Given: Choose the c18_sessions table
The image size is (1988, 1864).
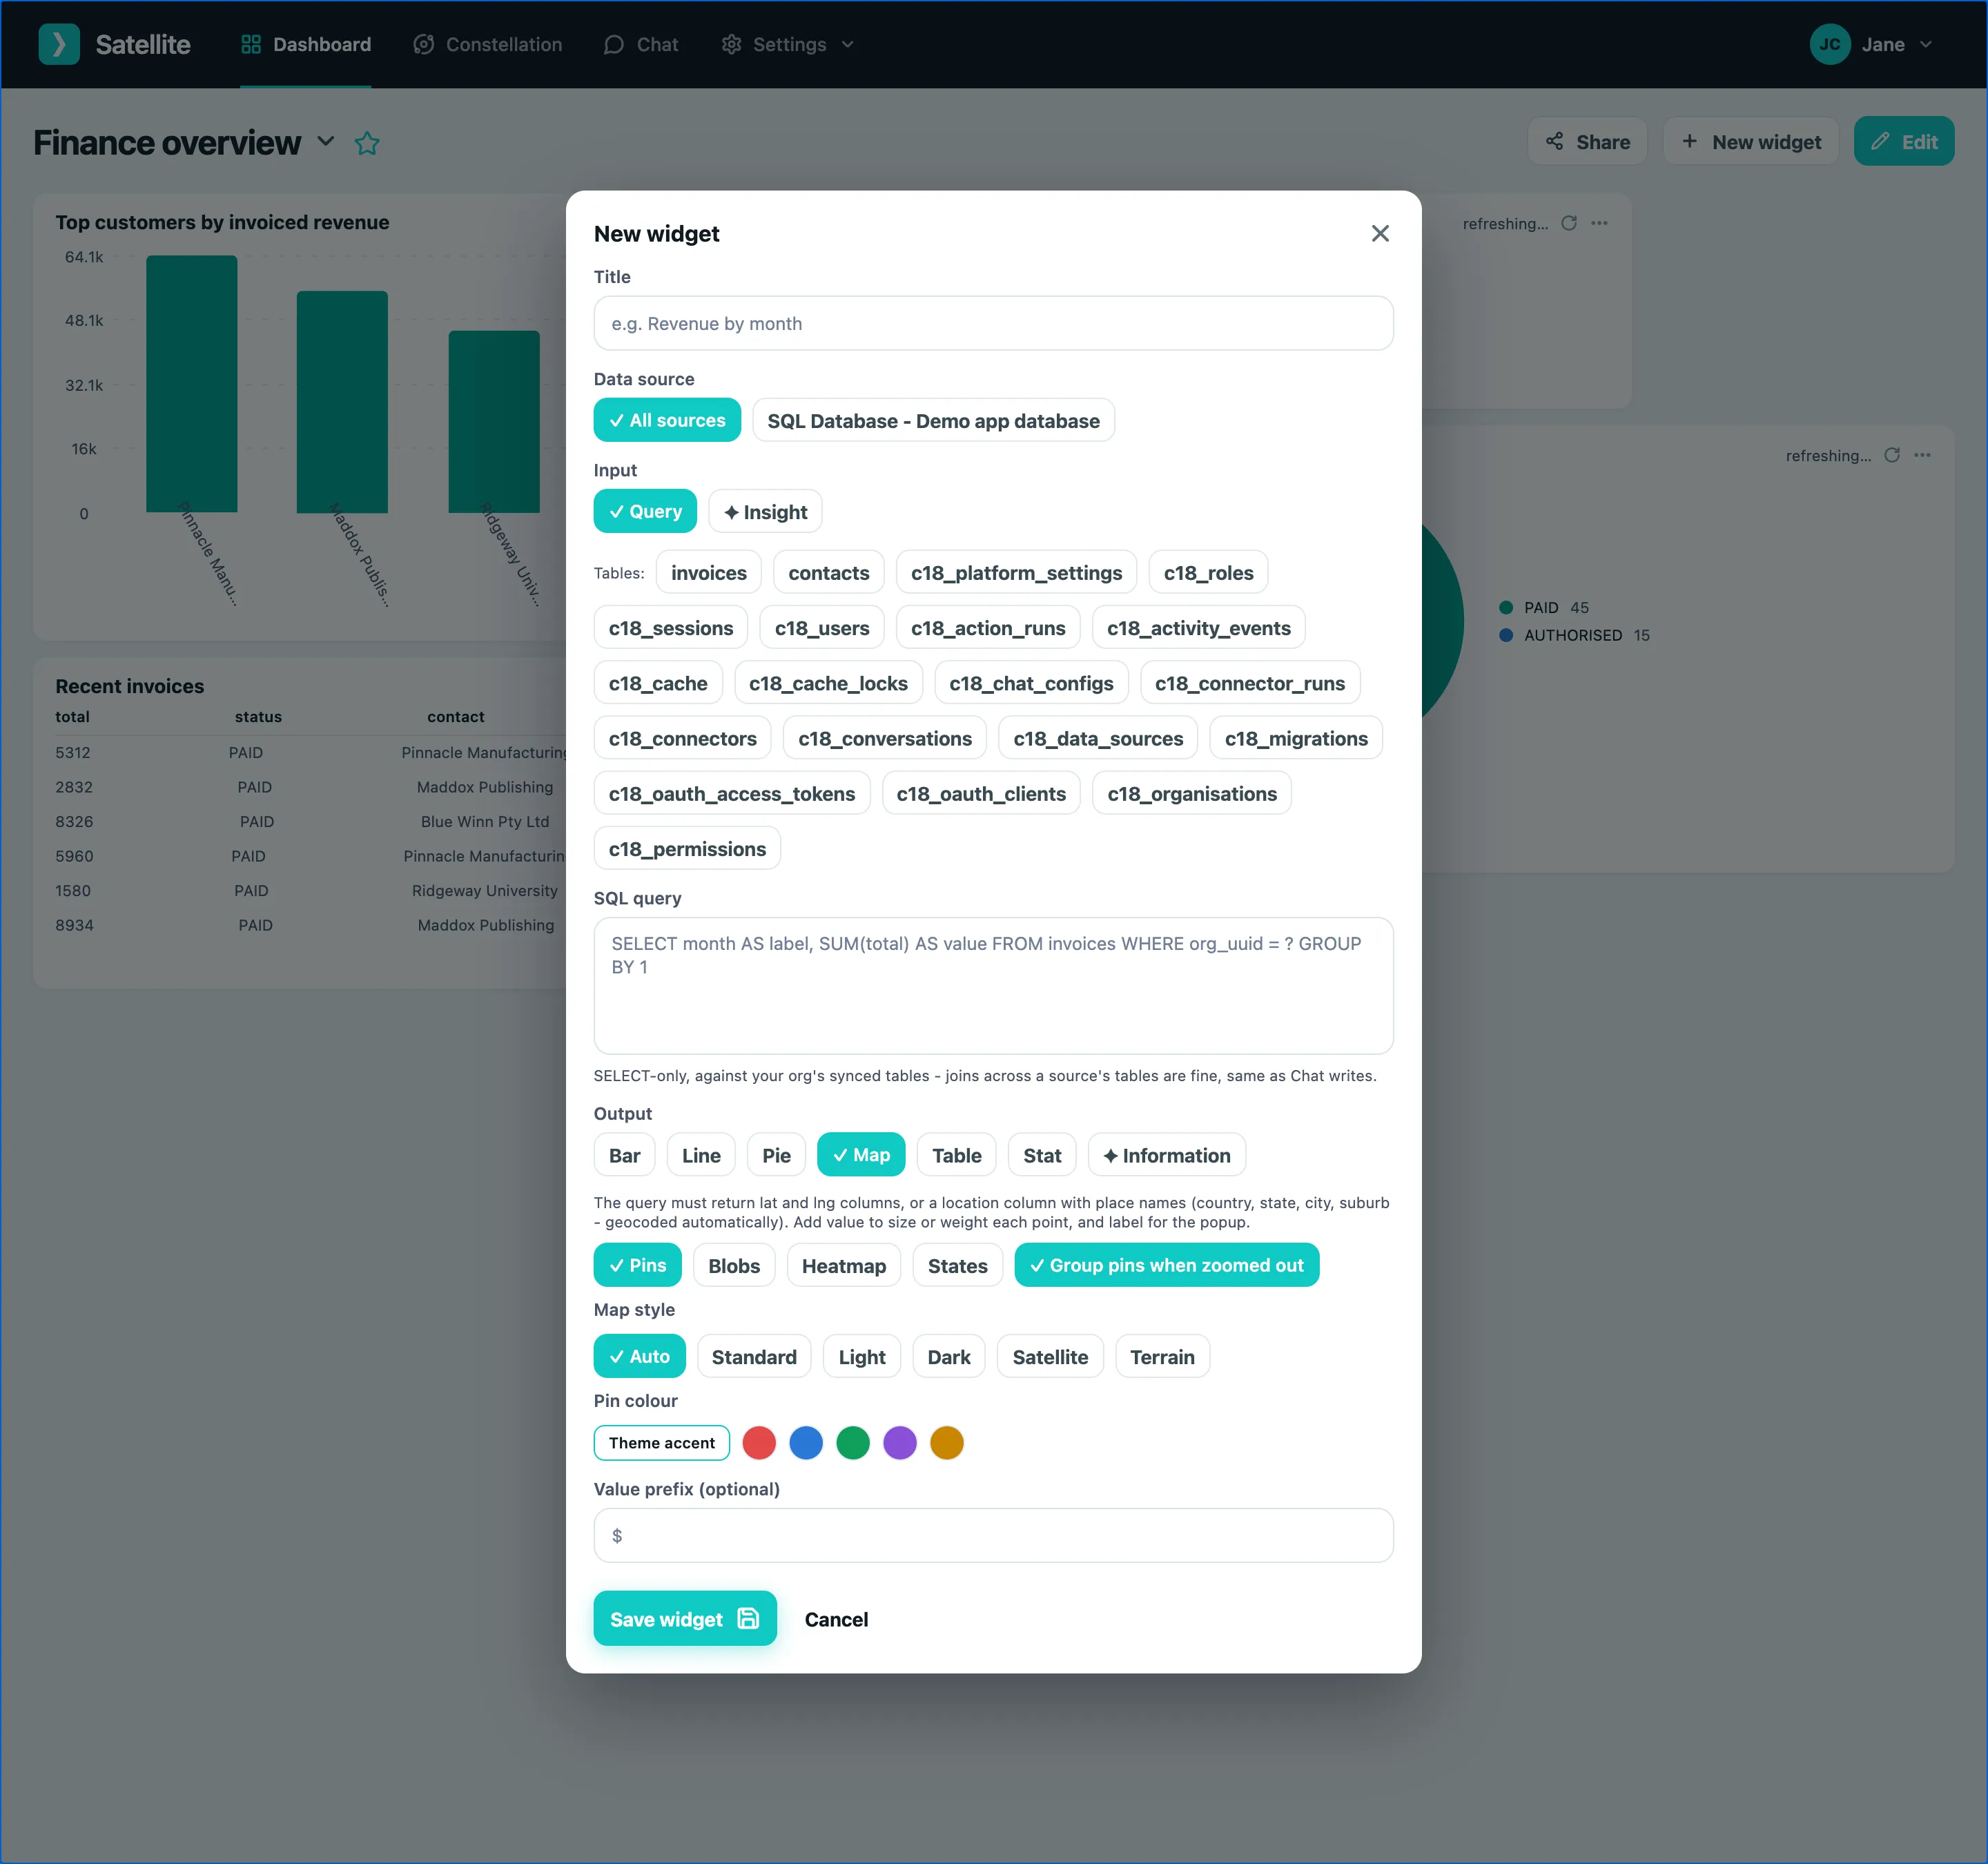Looking at the screenshot, I should [x=670, y=627].
